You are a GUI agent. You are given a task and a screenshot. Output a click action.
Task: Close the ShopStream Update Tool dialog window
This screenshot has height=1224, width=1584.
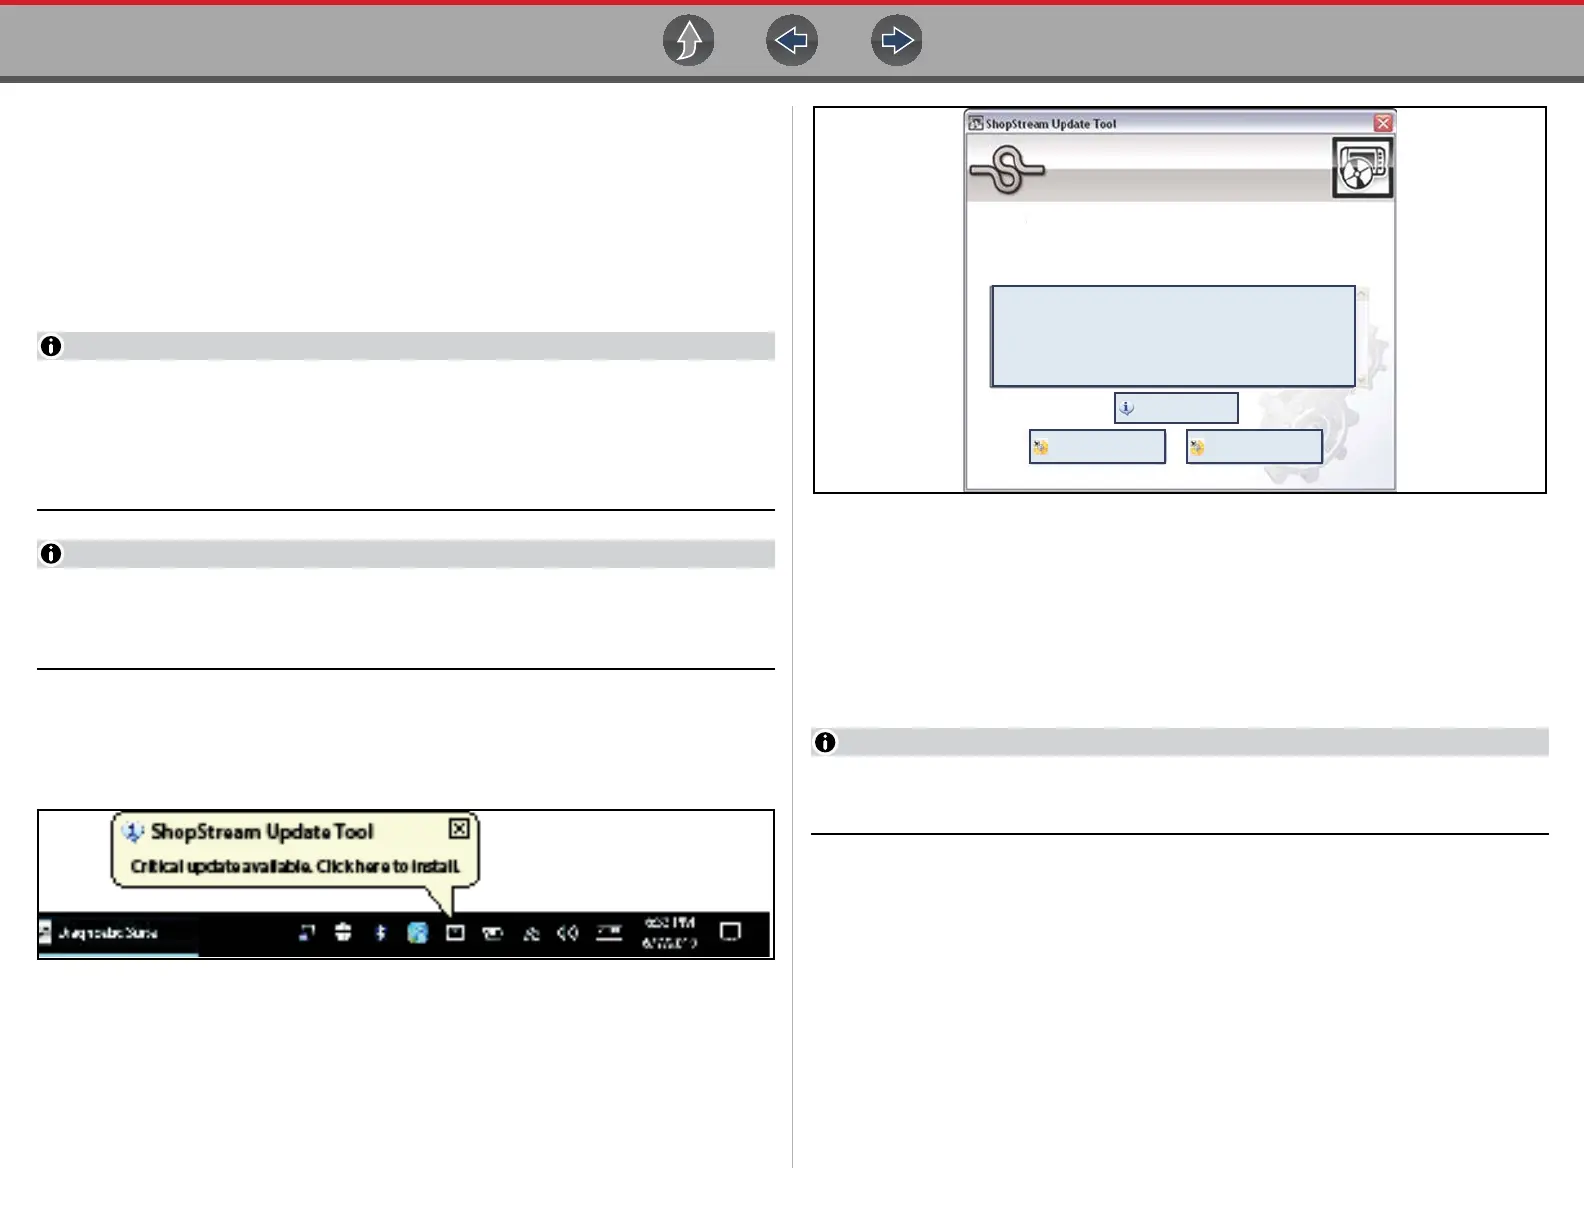tap(1383, 123)
